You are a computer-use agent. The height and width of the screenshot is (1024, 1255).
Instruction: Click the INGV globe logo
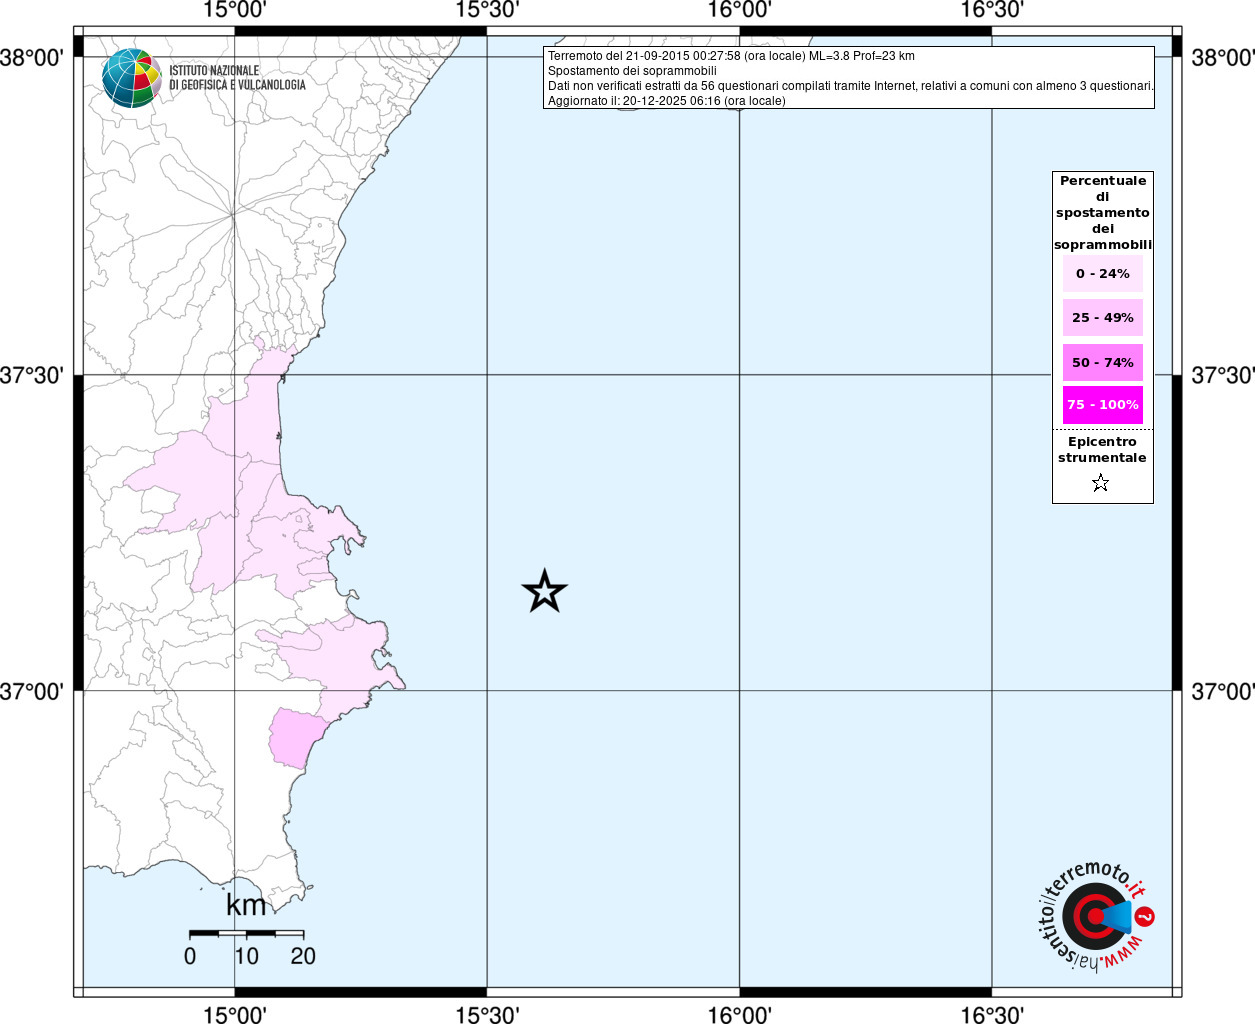(131, 78)
